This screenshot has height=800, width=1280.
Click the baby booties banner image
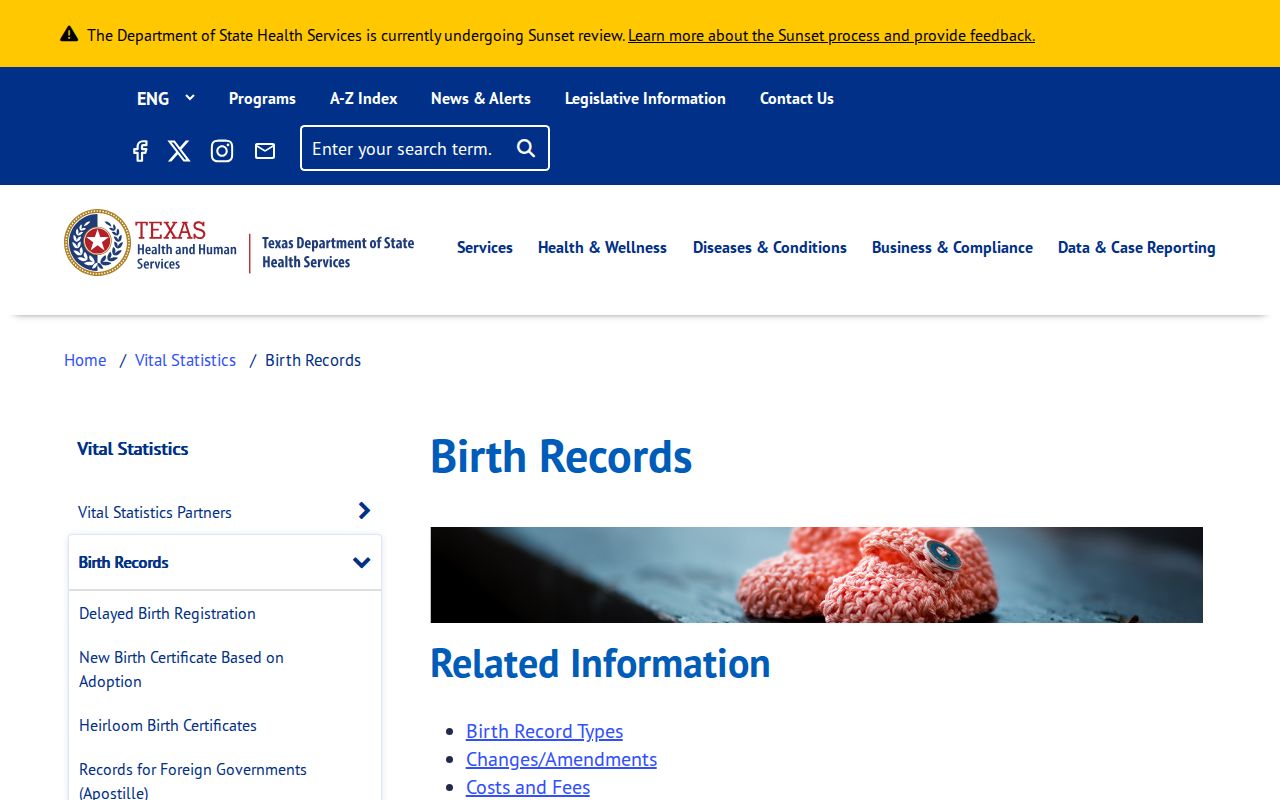pos(817,575)
